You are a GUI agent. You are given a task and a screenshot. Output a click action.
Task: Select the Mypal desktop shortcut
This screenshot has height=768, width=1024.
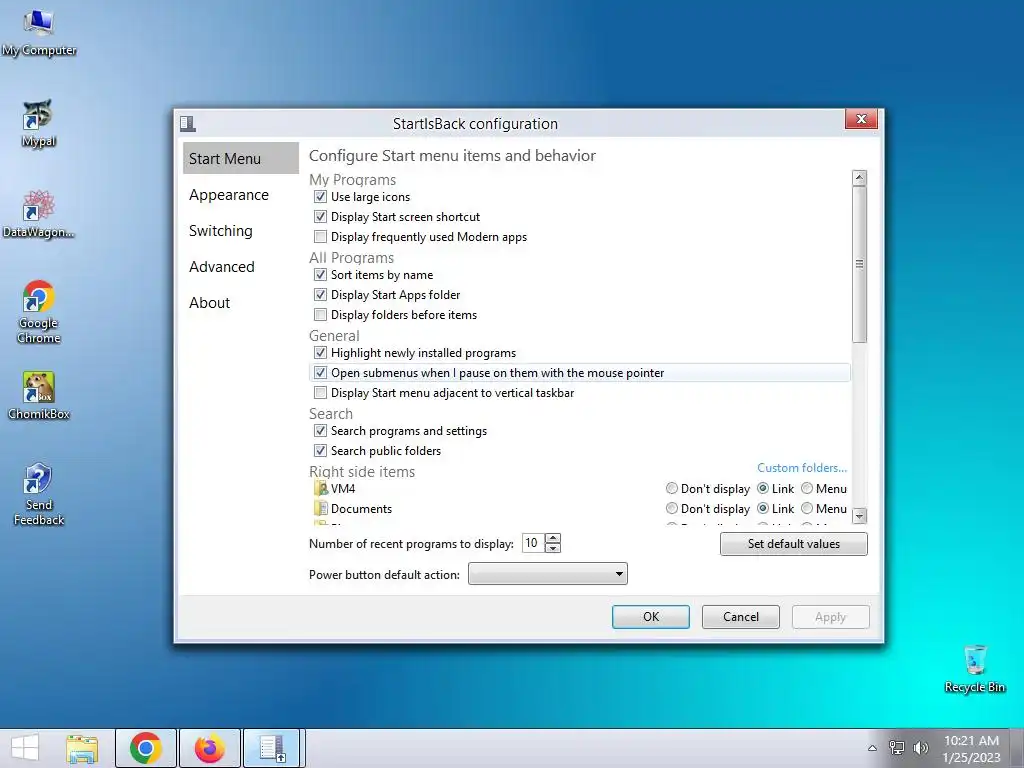pyautogui.click(x=38, y=124)
